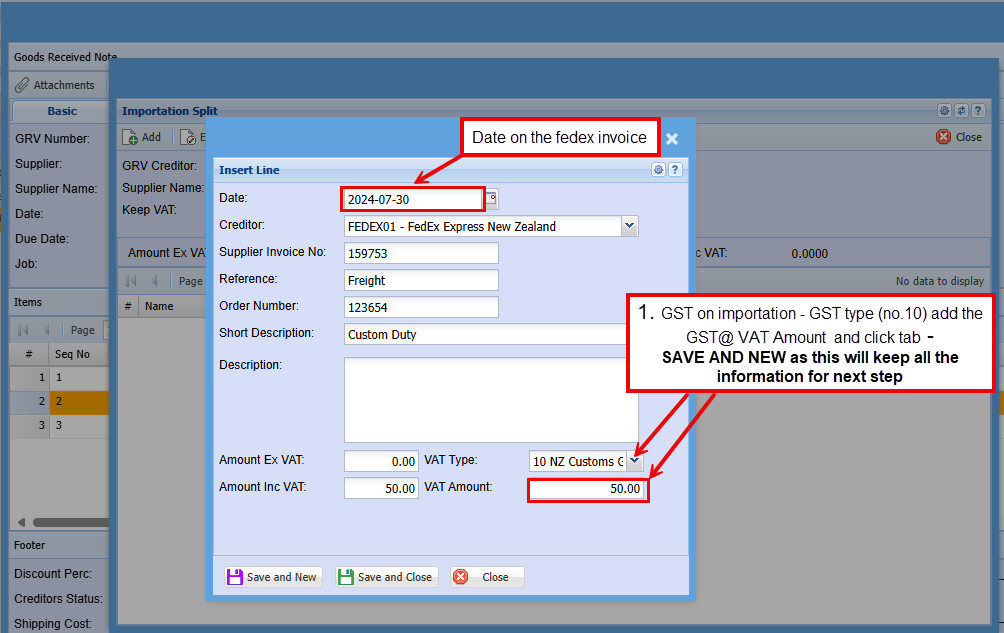Image resolution: width=1004 pixels, height=633 pixels.
Task: Select the large Description text area
Action: tap(491, 400)
